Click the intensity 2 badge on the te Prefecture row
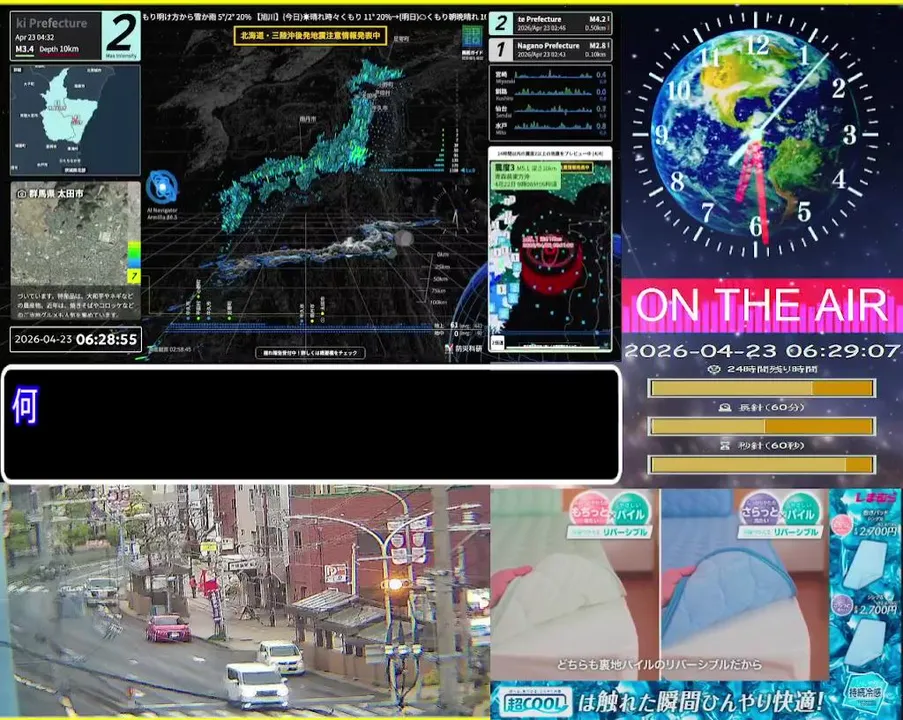The width and height of the screenshot is (903, 720). (501, 24)
